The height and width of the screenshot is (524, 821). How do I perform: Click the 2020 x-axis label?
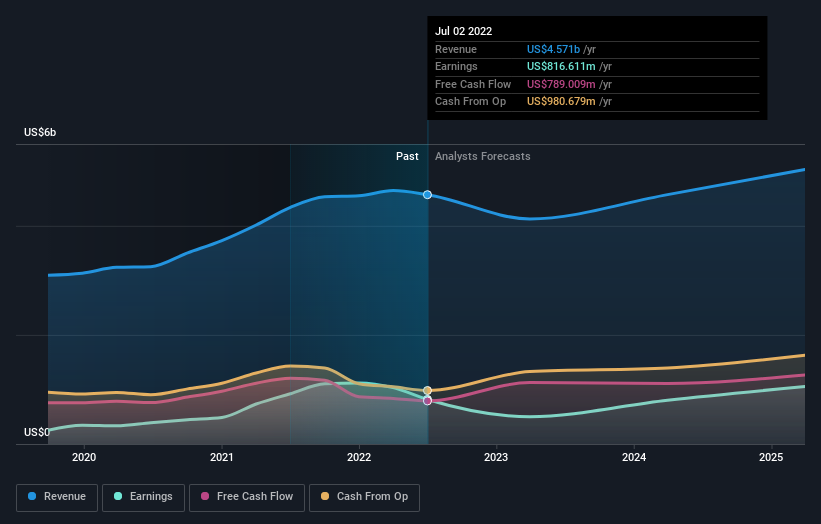click(84, 458)
